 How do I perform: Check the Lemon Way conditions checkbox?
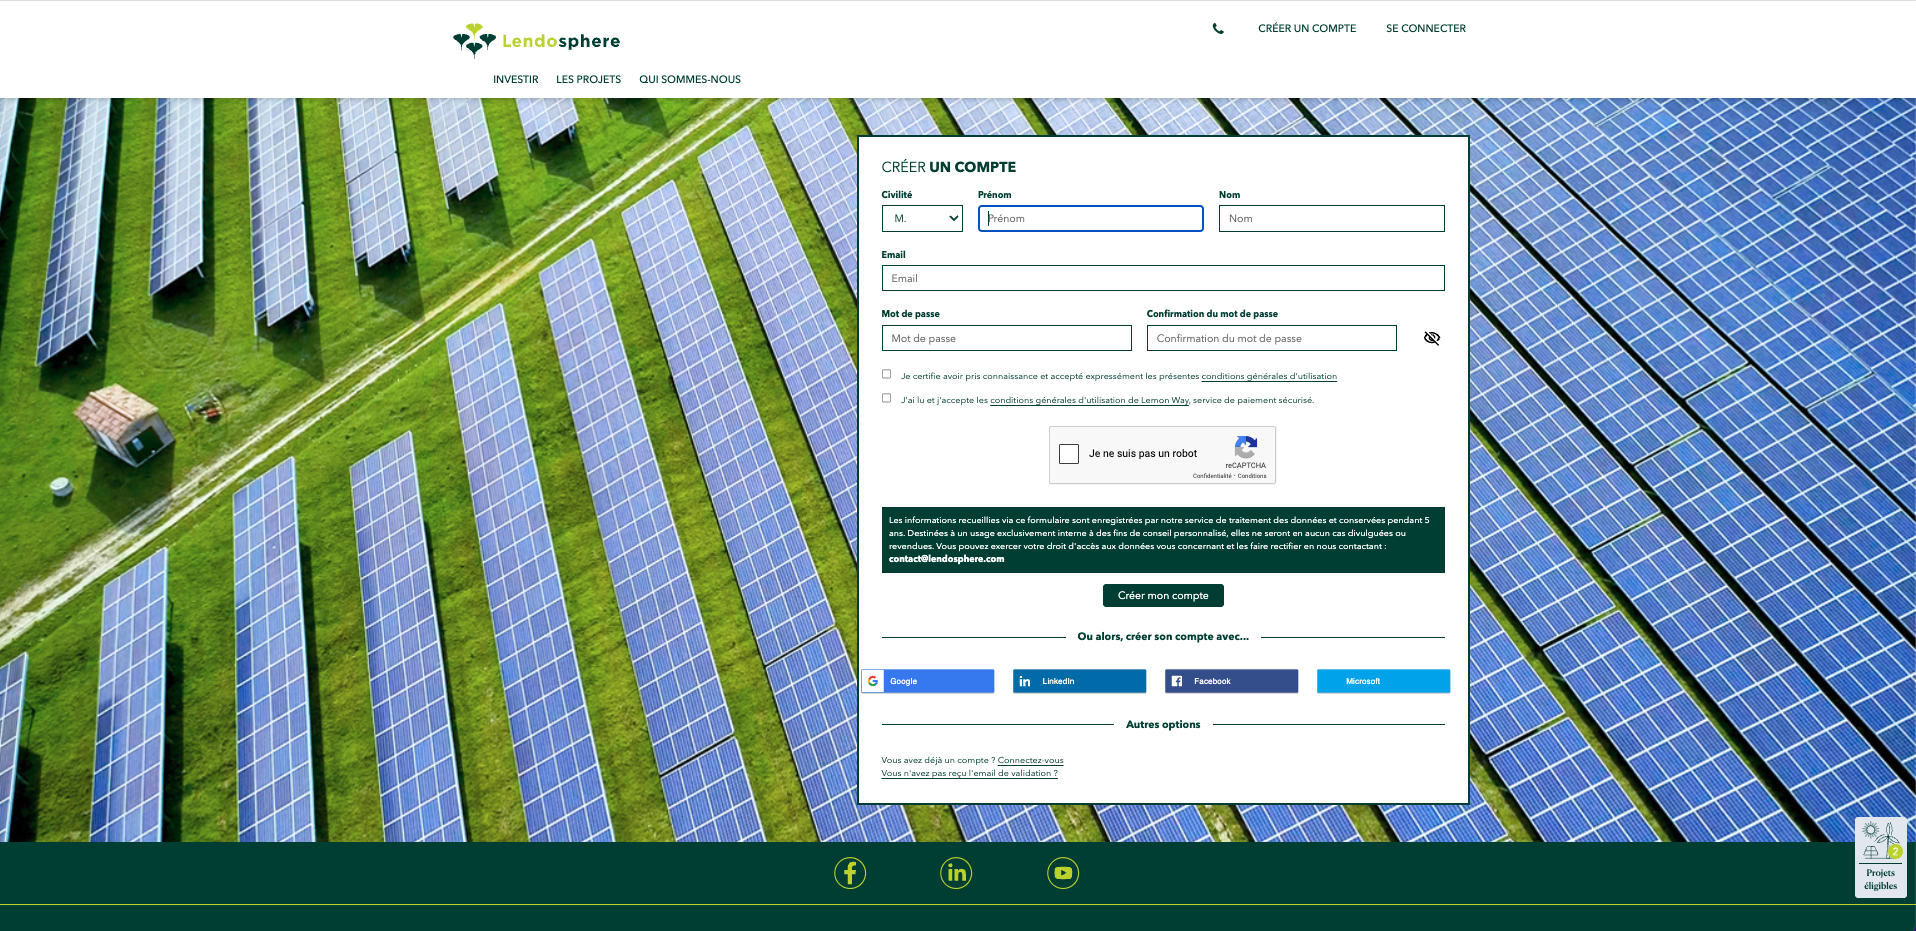point(887,398)
